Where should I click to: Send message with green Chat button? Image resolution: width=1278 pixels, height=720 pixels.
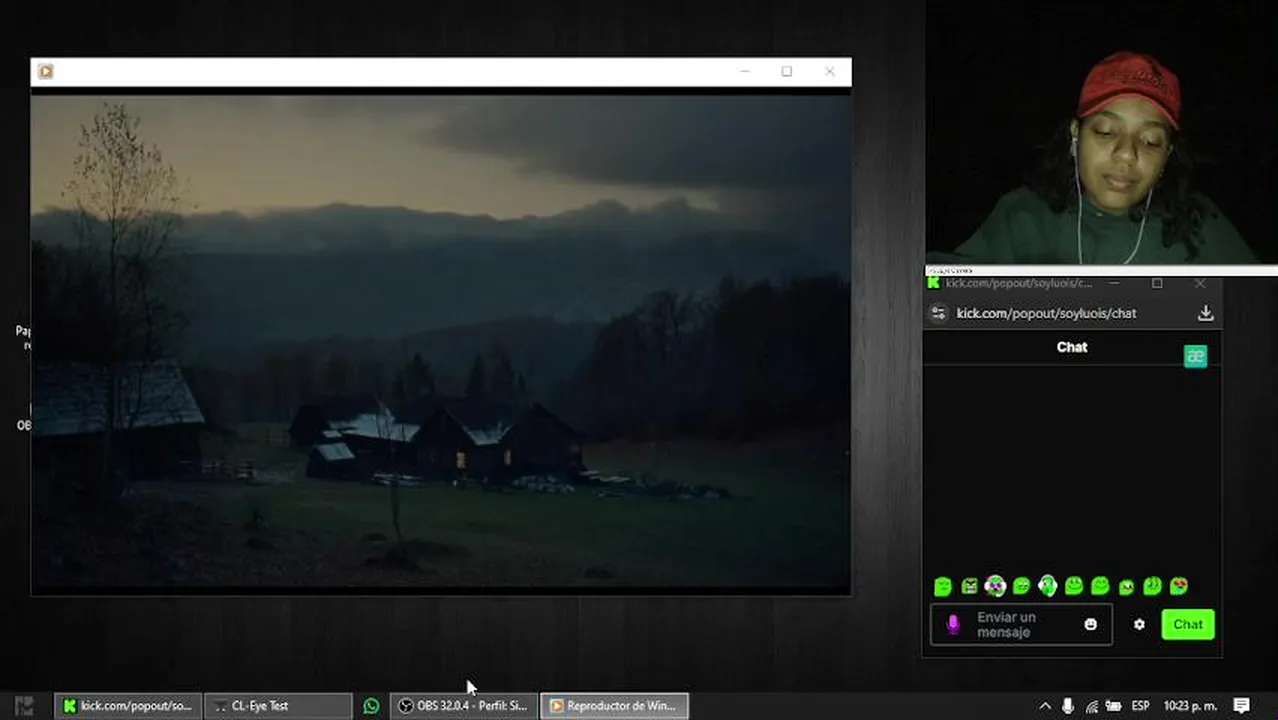pyautogui.click(x=1188, y=624)
